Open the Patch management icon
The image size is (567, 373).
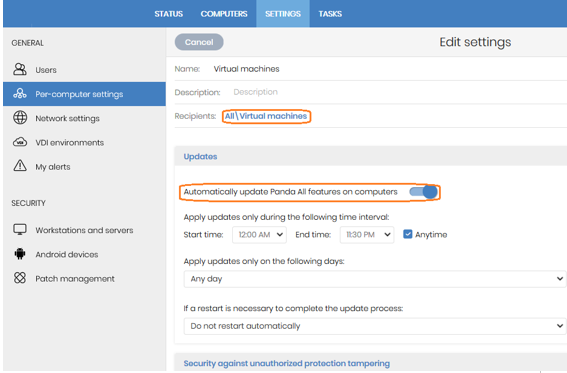coord(20,278)
